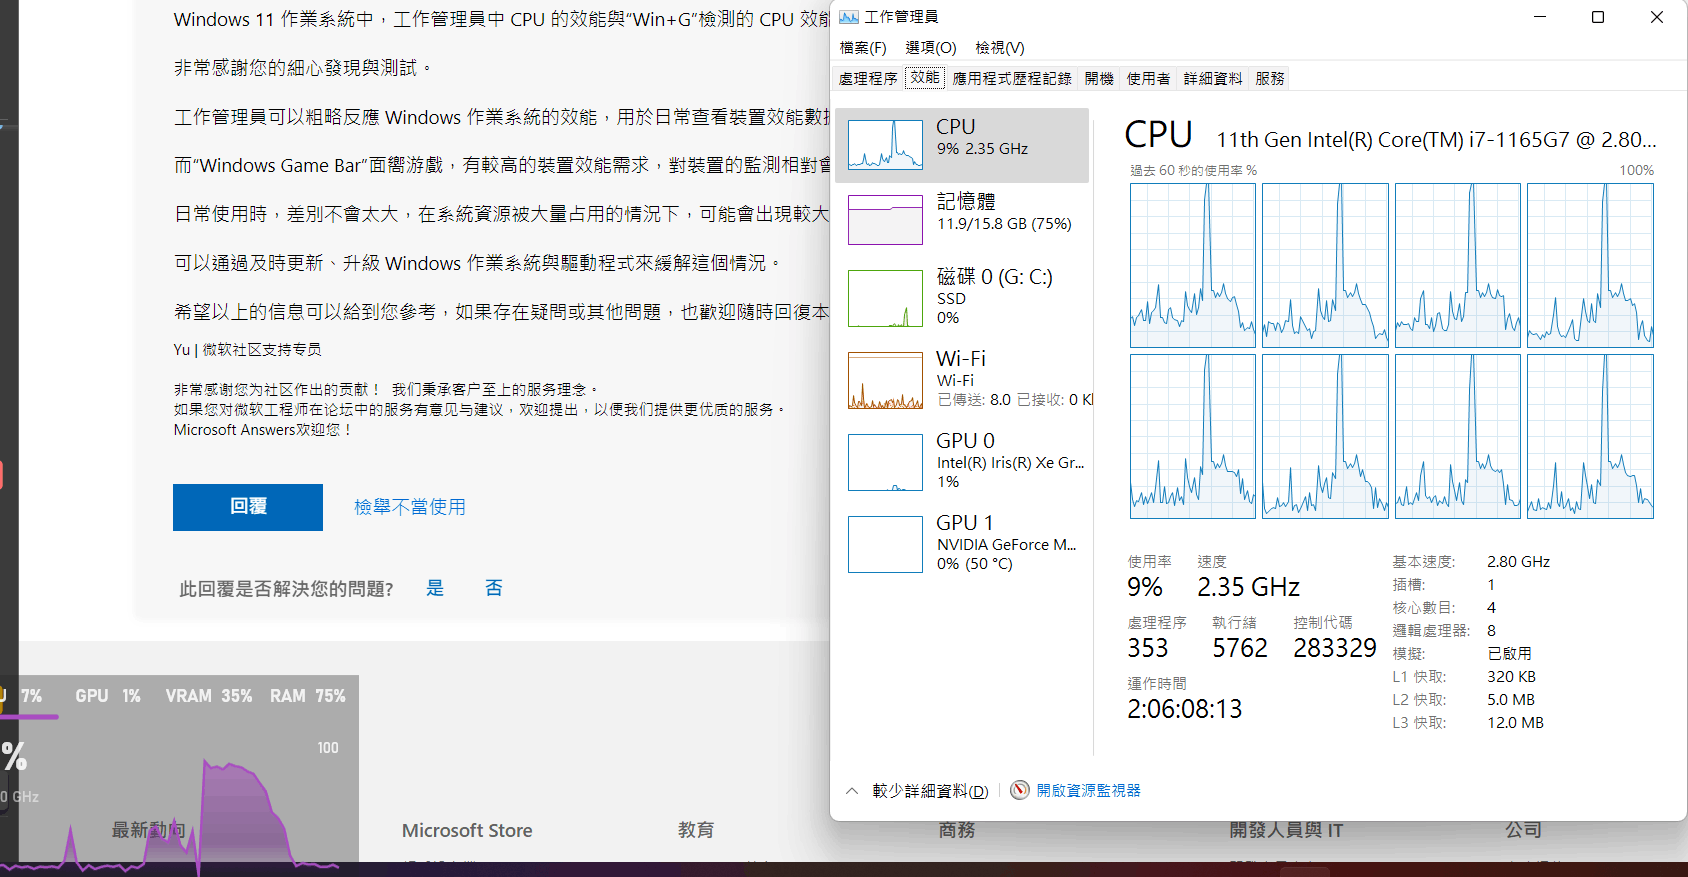Click the blue 回覆 button on webpage

pos(248,507)
